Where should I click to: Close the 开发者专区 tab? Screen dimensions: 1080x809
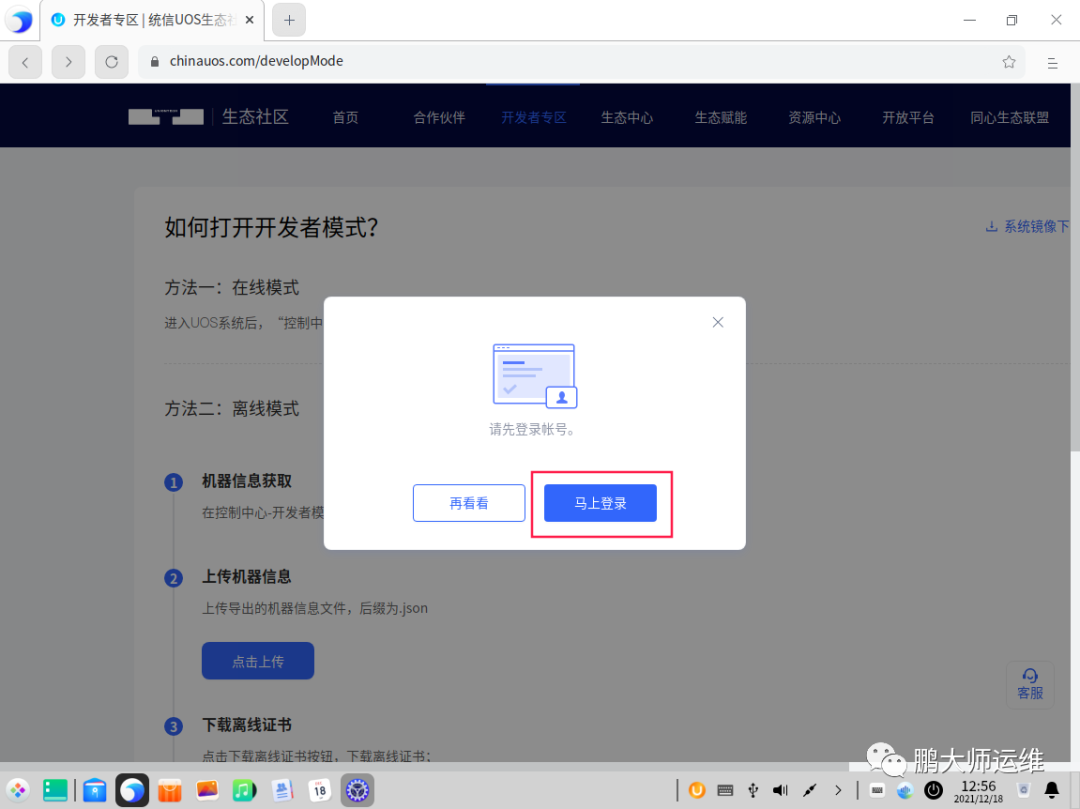point(249,20)
